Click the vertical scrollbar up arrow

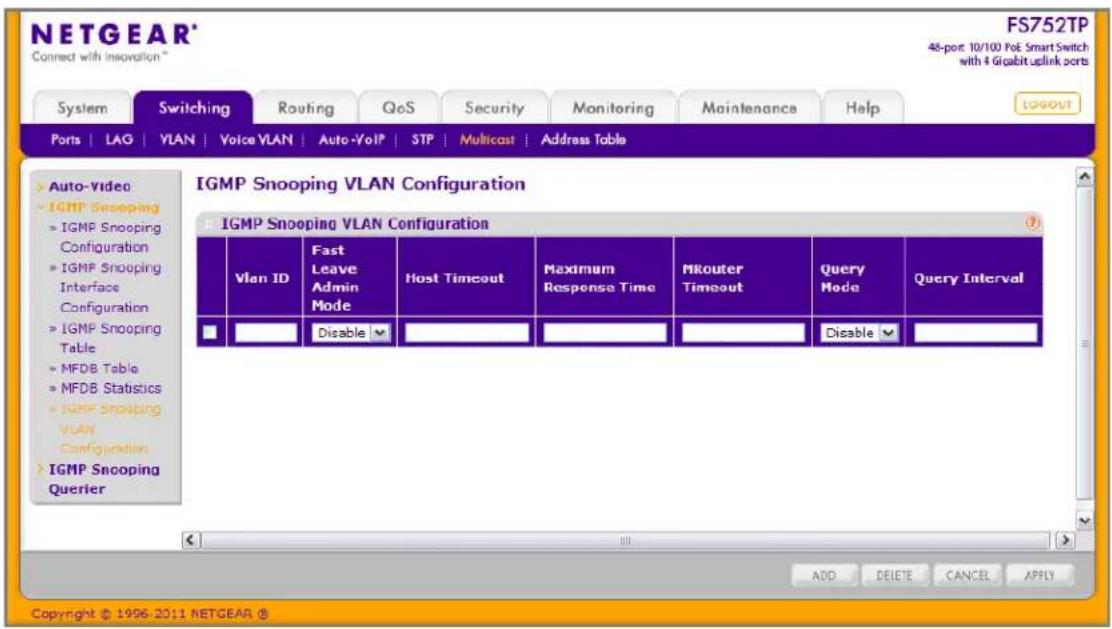coord(1084,176)
